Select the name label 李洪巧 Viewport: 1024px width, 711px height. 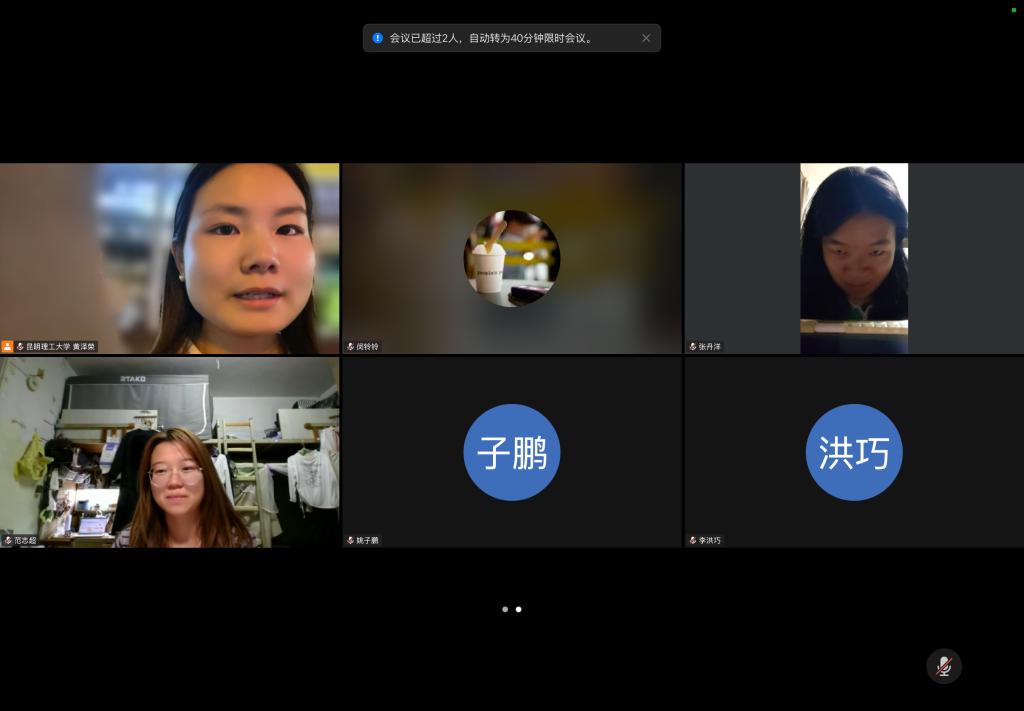[x=710, y=541]
